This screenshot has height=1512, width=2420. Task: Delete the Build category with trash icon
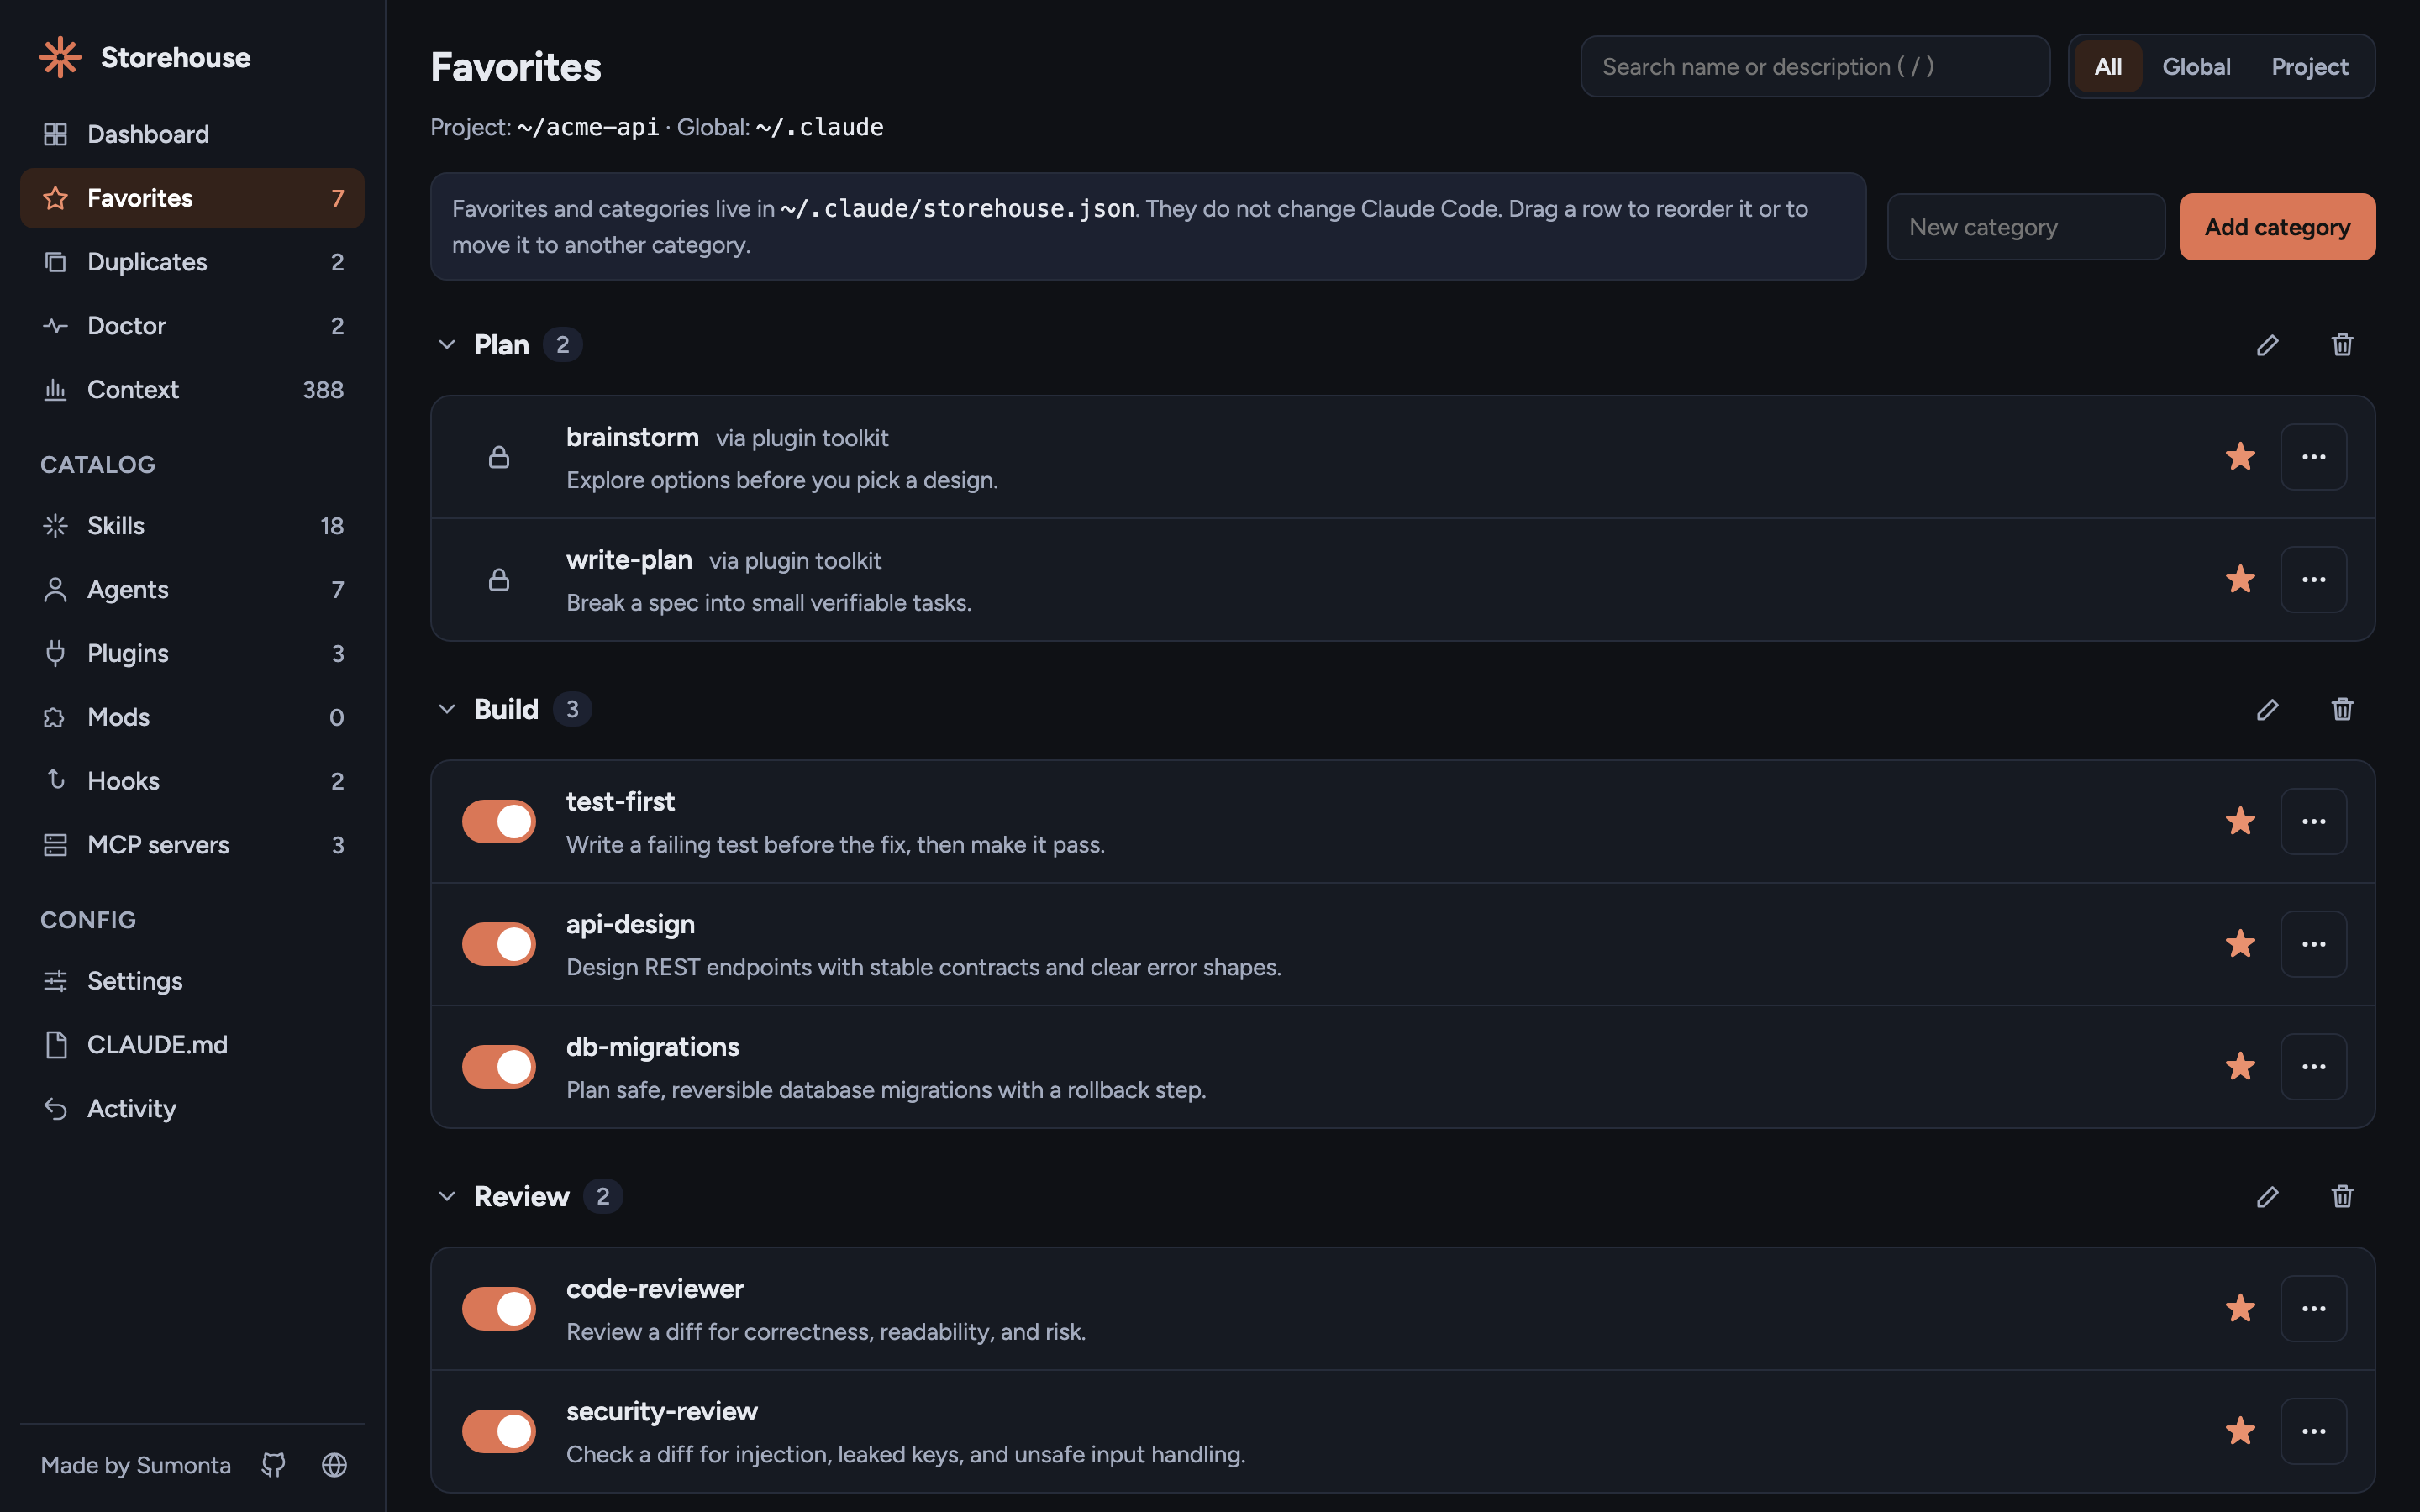(x=2342, y=709)
